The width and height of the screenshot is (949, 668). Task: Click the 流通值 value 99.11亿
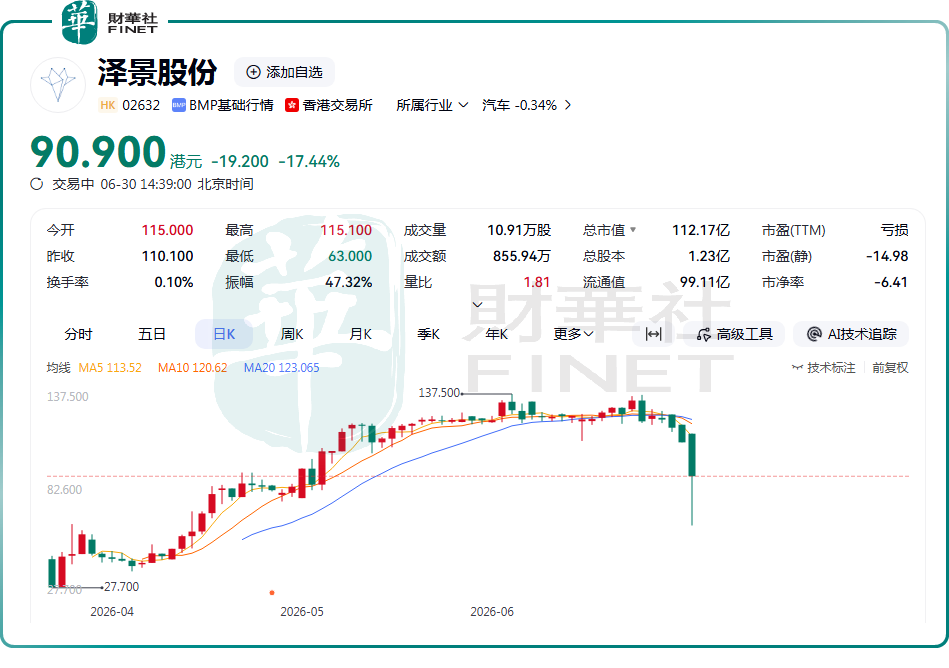[x=704, y=282]
